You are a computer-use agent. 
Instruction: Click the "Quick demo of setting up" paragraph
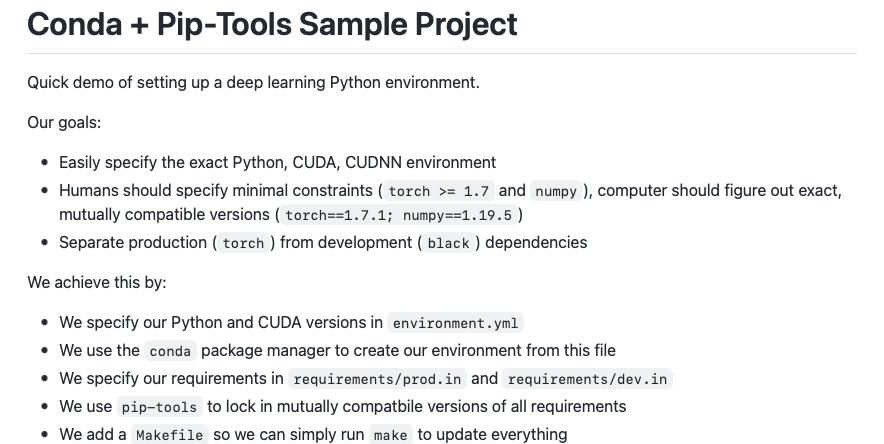[253, 82]
